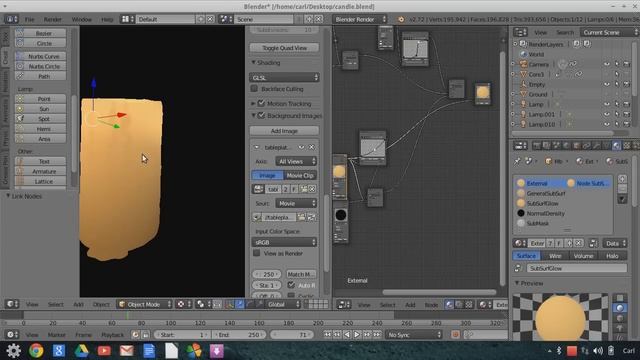Collapse the Preview panel

(x=517, y=283)
